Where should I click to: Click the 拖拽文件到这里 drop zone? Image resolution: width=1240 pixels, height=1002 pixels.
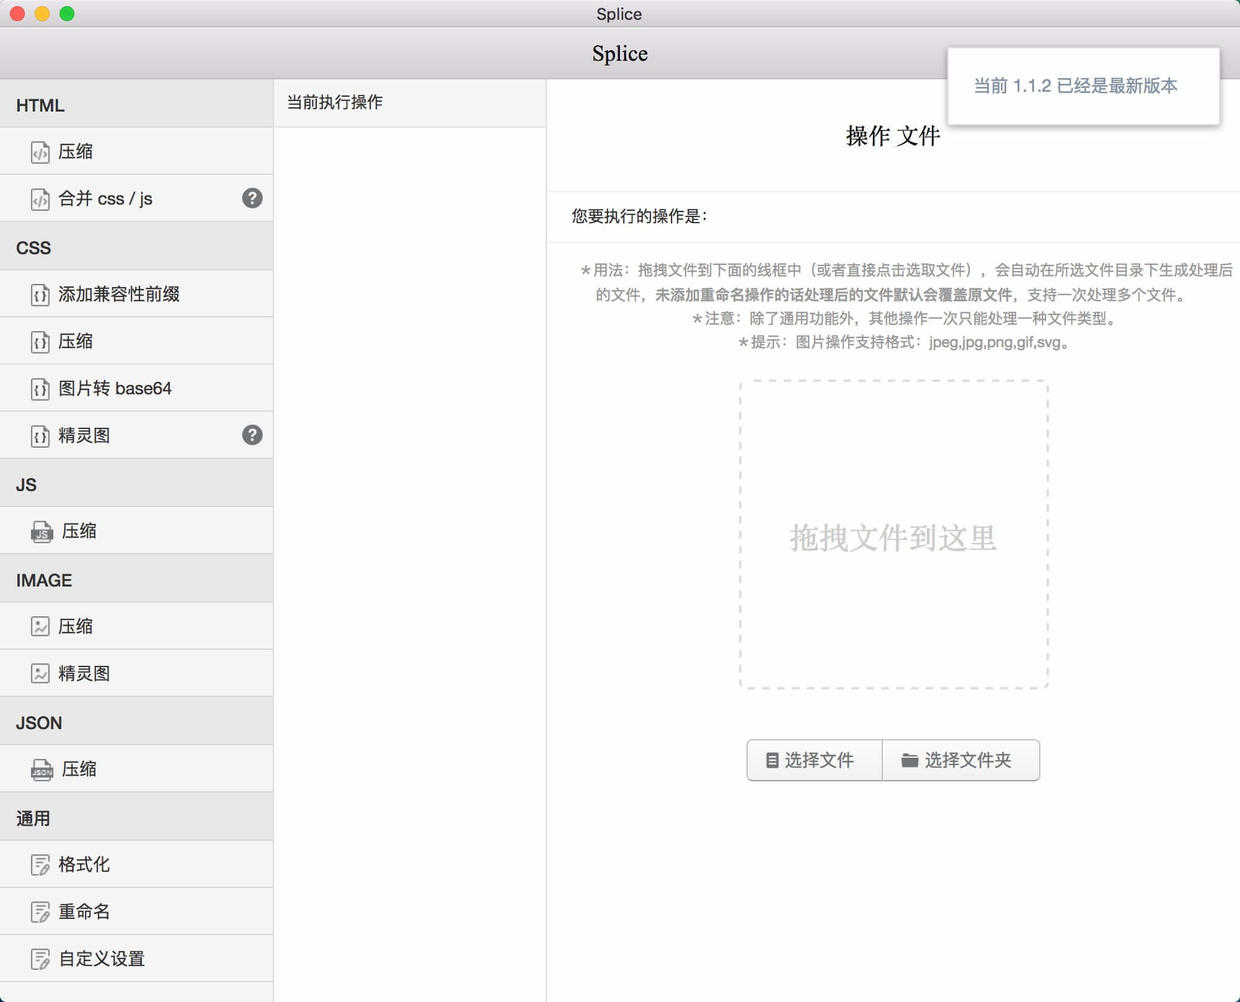tap(894, 534)
